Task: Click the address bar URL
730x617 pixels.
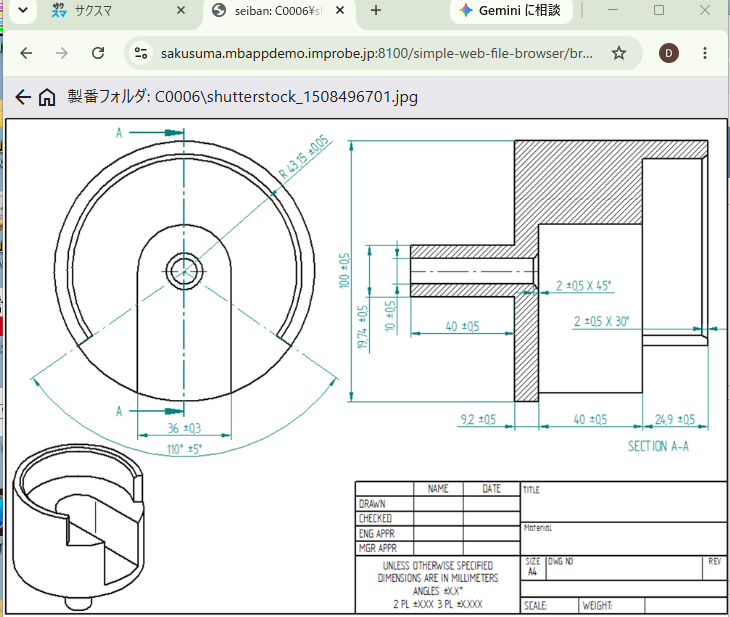Action: [x=376, y=54]
